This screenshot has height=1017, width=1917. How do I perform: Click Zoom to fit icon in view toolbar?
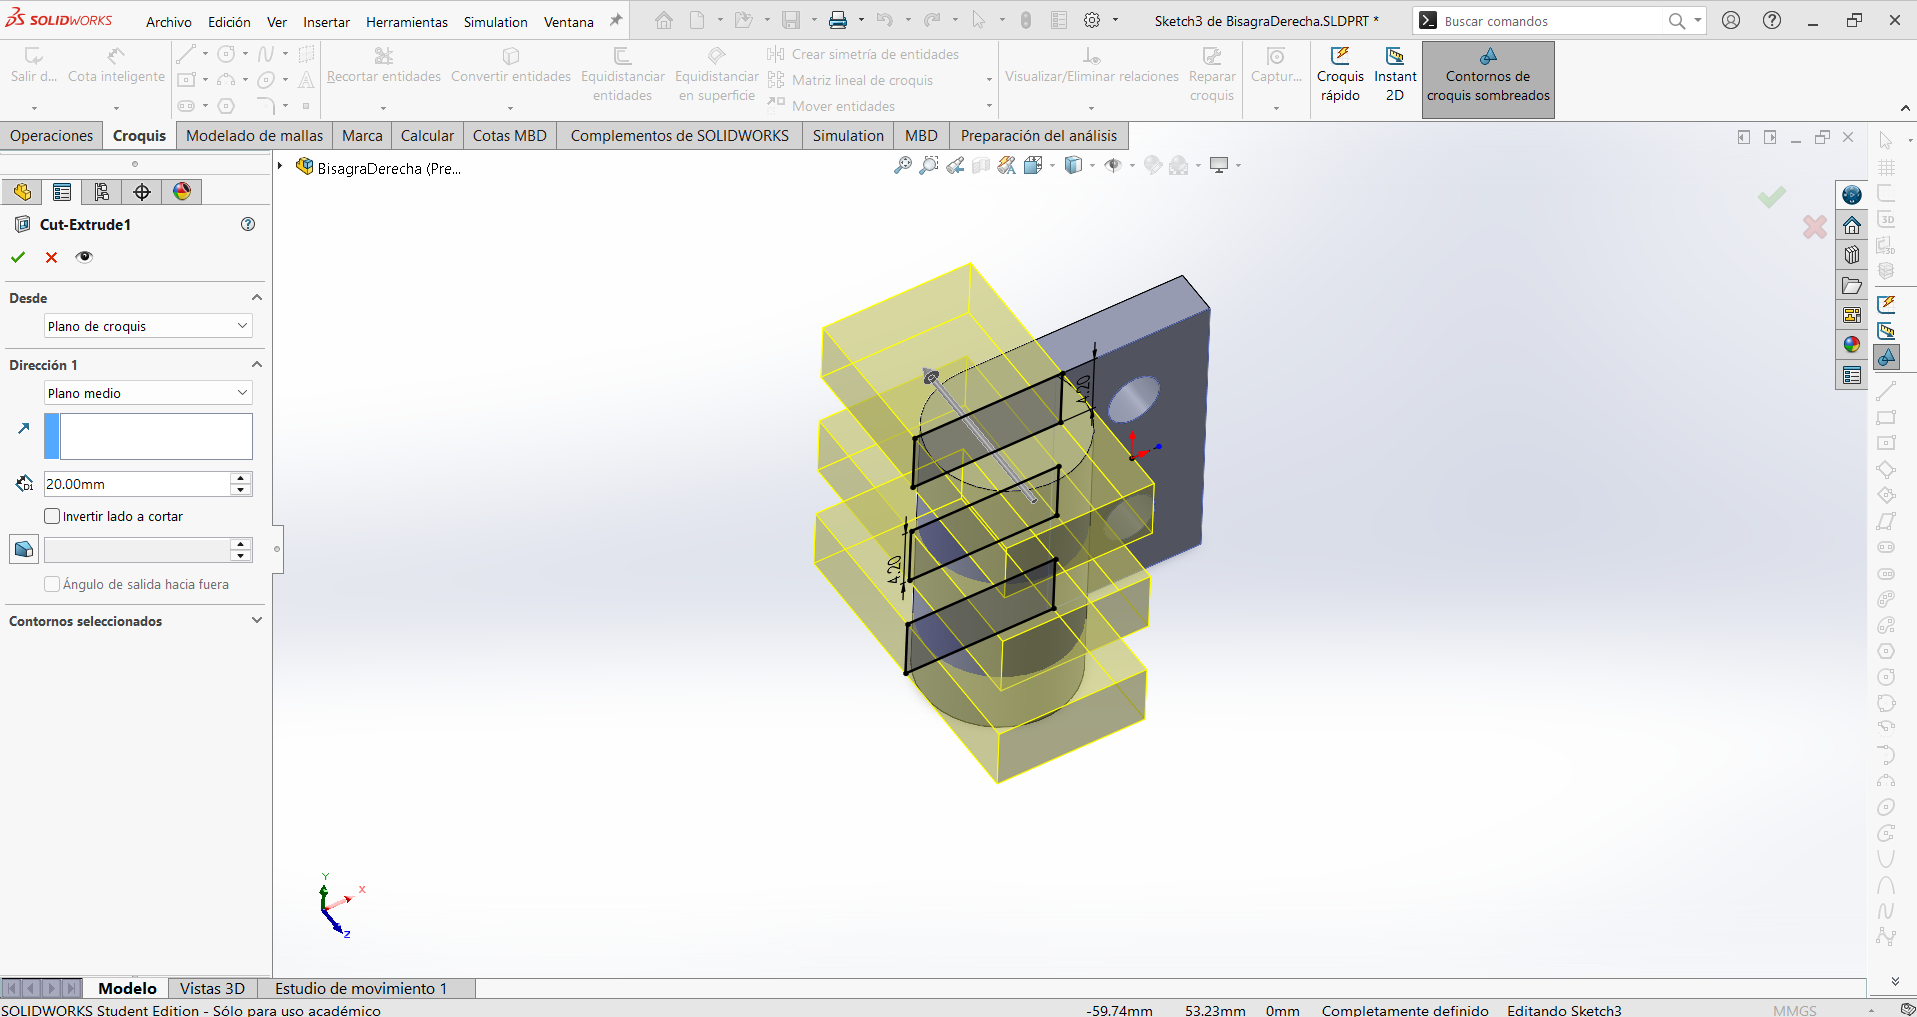(x=903, y=165)
